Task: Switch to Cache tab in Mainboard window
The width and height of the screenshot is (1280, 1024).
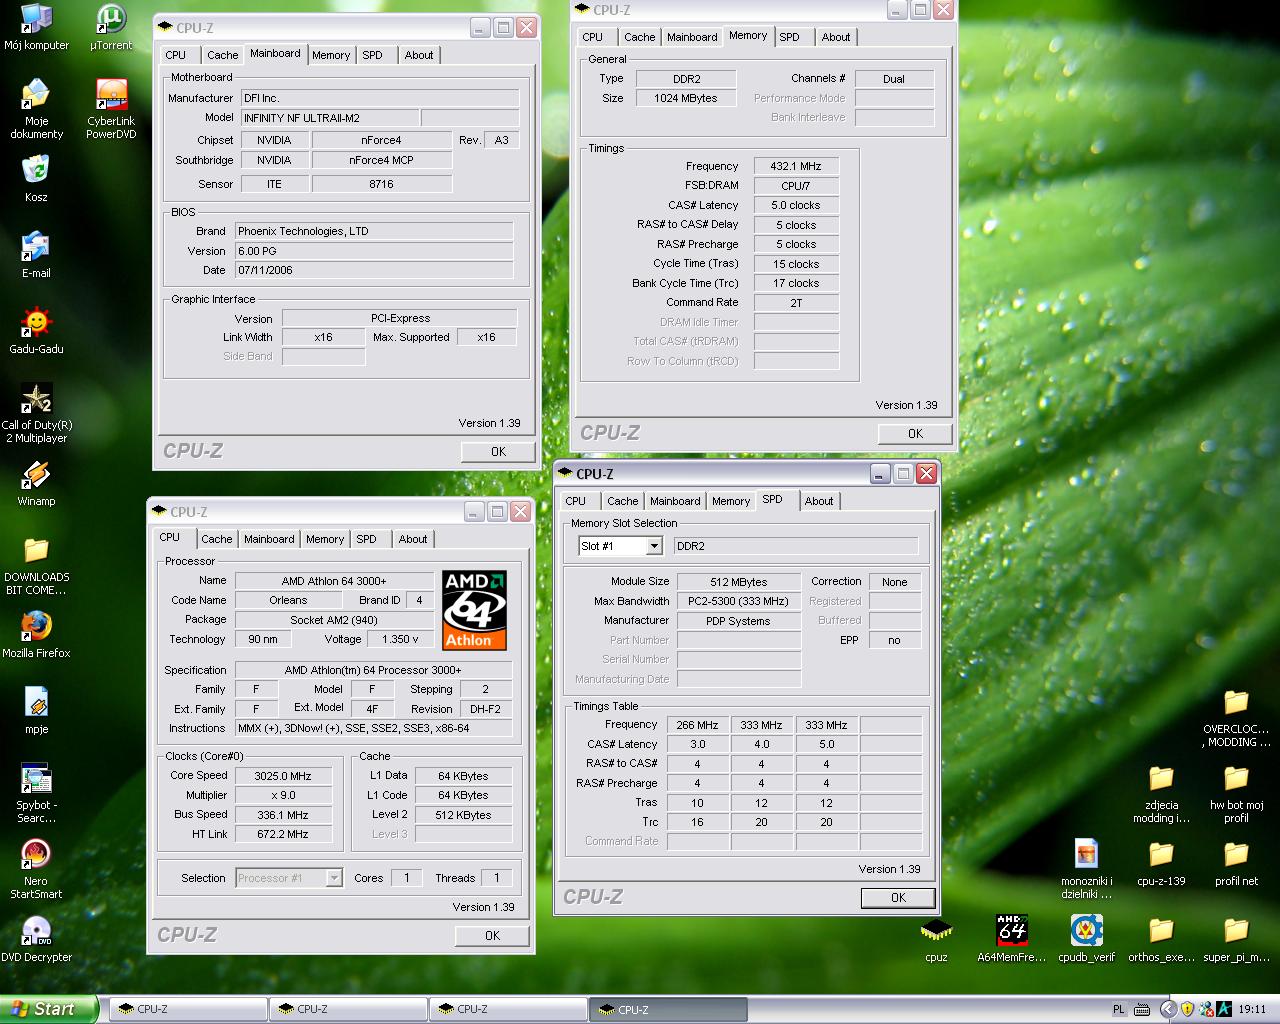Action: [x=222, y=55]
